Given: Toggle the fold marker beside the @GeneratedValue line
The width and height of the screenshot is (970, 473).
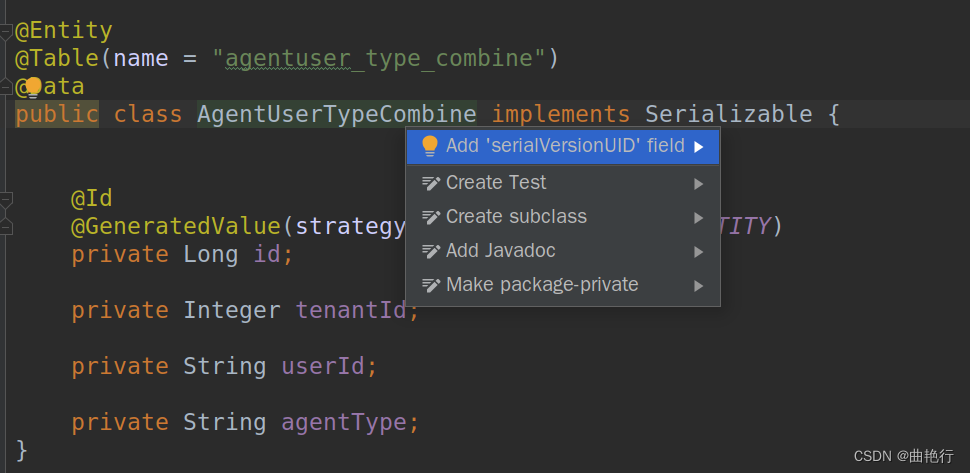Looking at the screenshot, I should (6, 226).
